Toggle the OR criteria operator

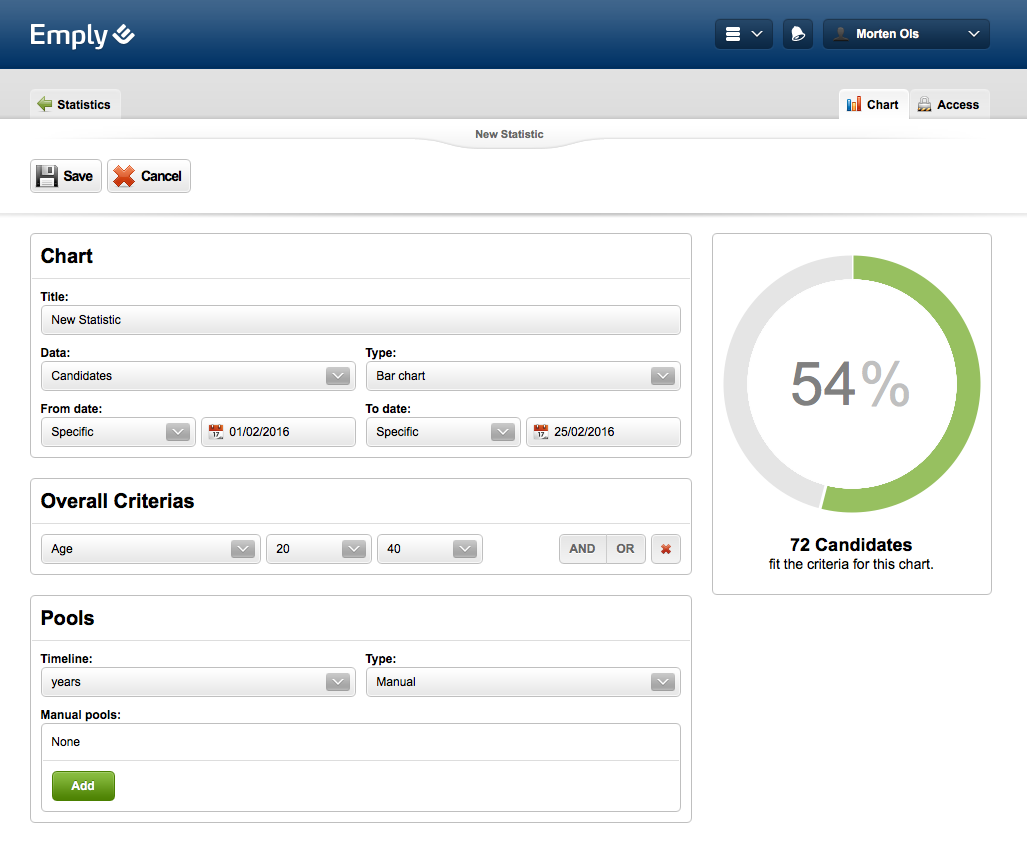click(x=625, y=549)
